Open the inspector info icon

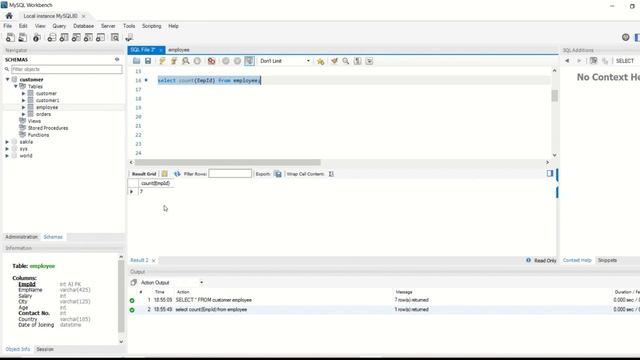coord(36,38)
